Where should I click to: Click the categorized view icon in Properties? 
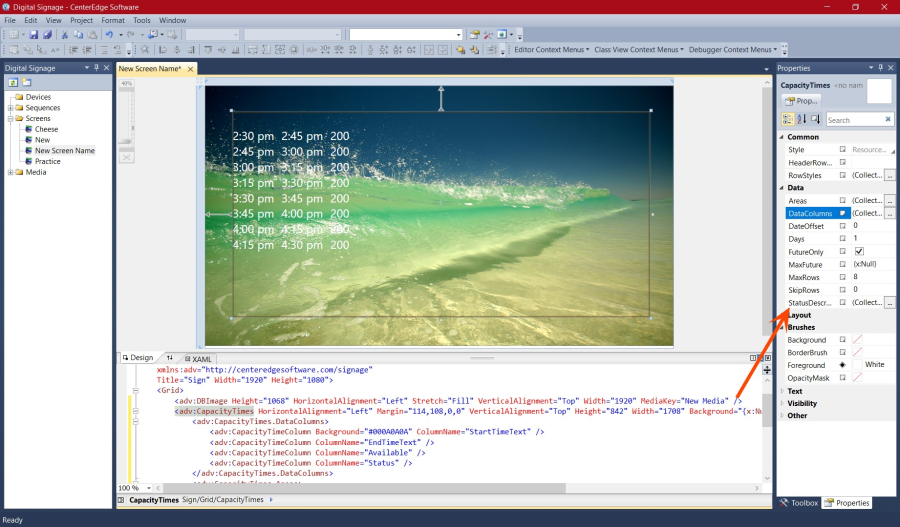click(x=787, y=119)
